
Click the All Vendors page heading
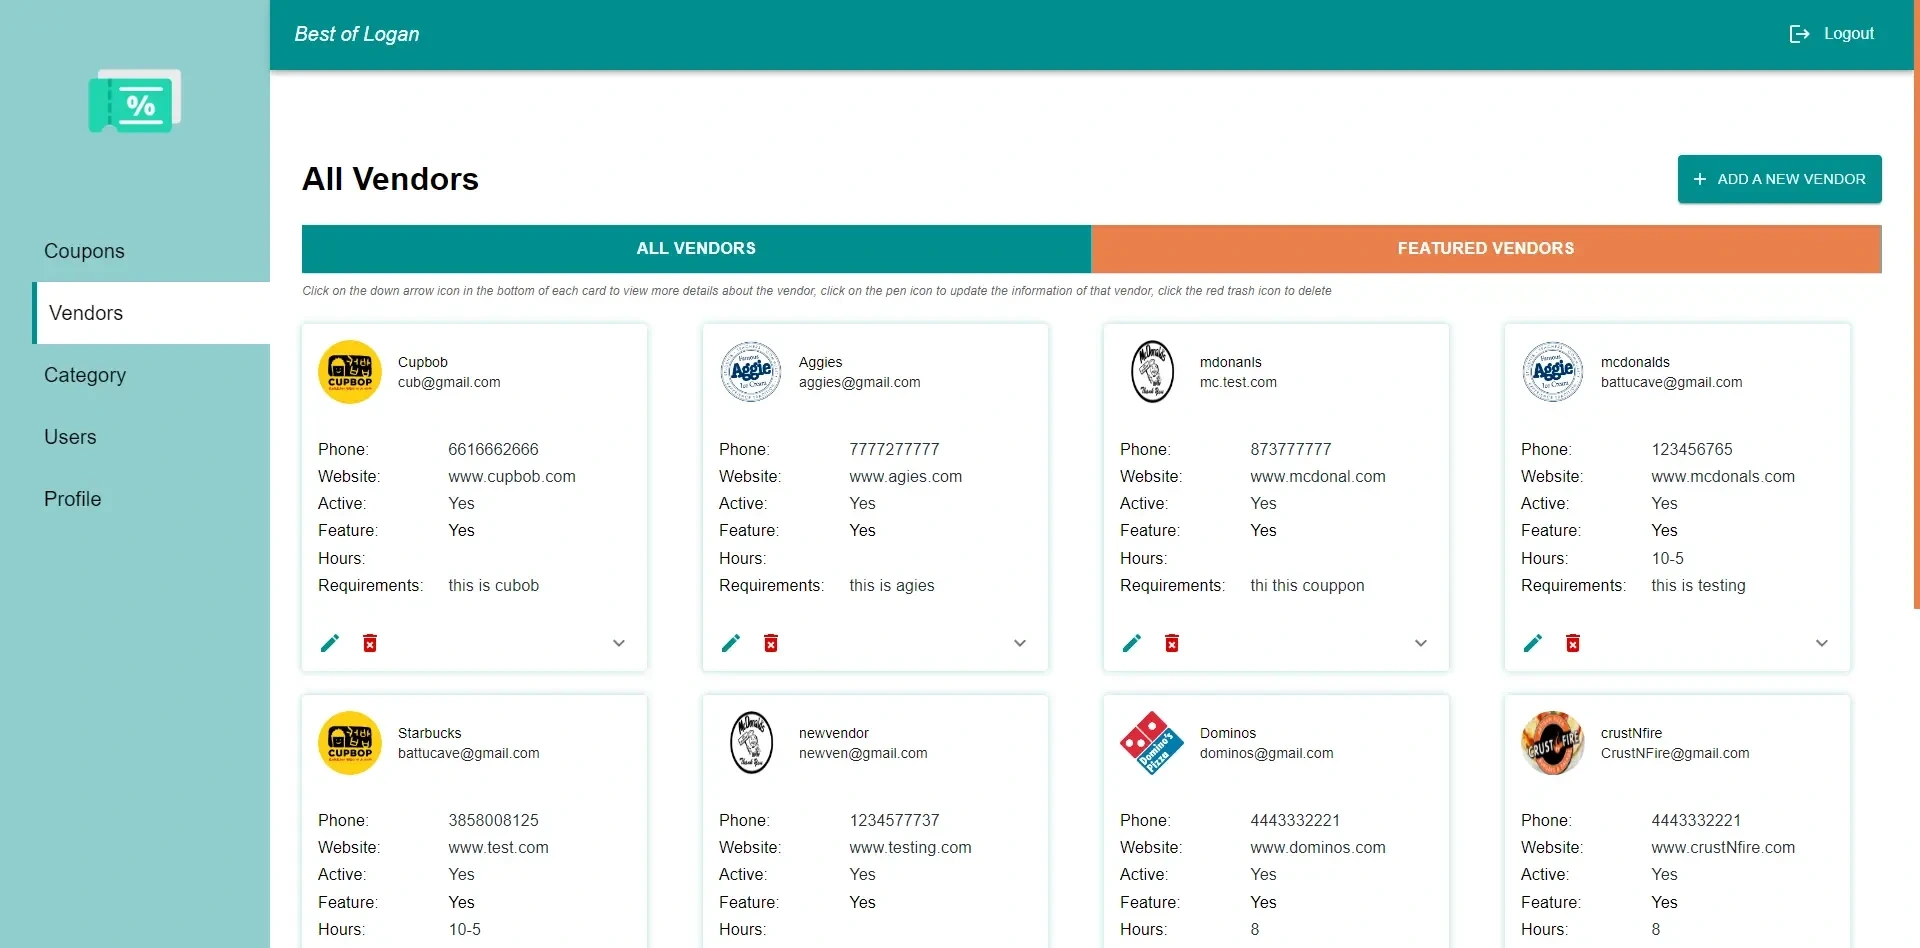point(390,179)
